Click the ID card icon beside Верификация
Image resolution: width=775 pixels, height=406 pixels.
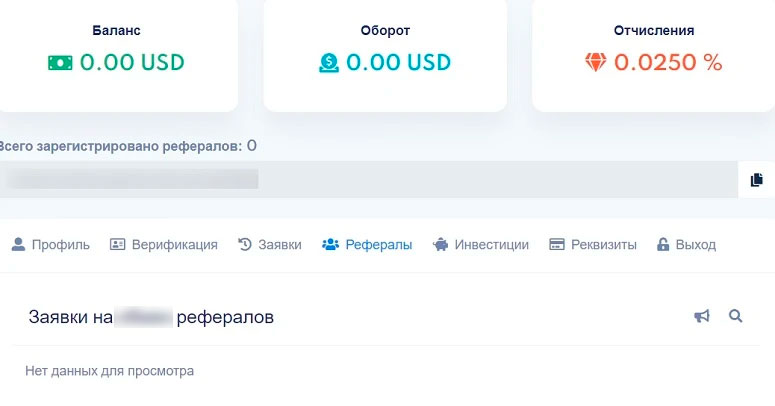pyautogui.click(x=117, y=244)
